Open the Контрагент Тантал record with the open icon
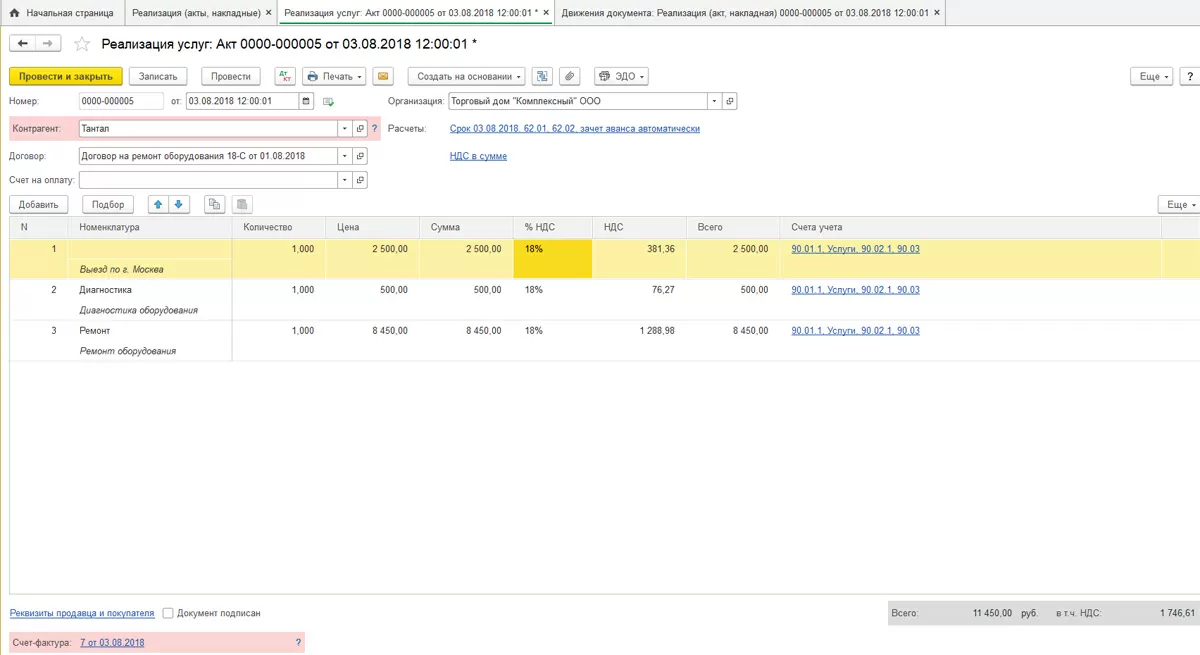 [360, 129]
